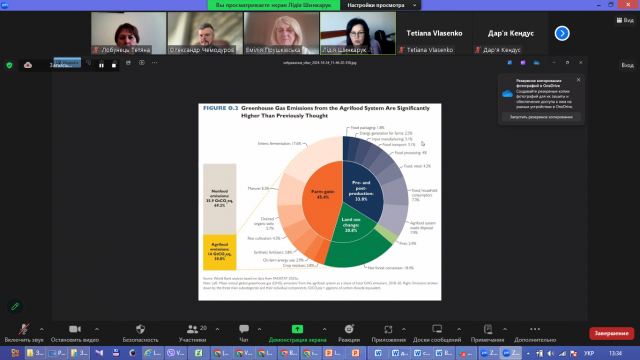Open the Безопасность shield icon

tap(140, 329)
